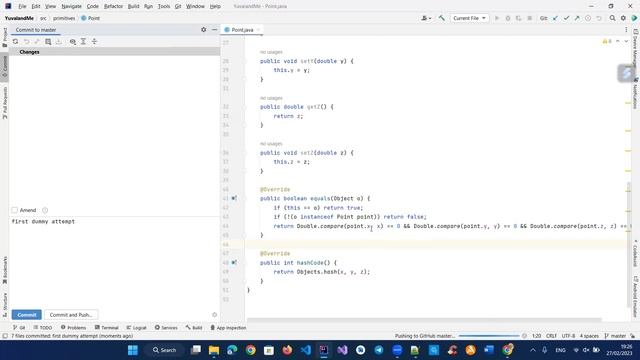
Task: Open the editor tabs three-dot menu
Action: pyautogui.click(x=626, y=29)
